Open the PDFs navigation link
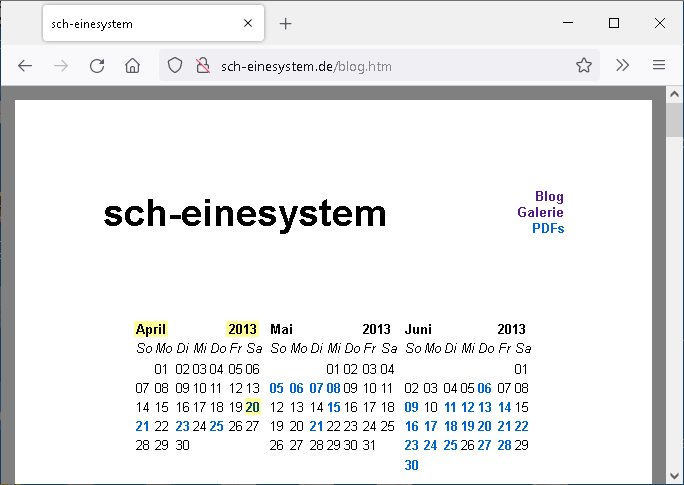 [547, 228]
